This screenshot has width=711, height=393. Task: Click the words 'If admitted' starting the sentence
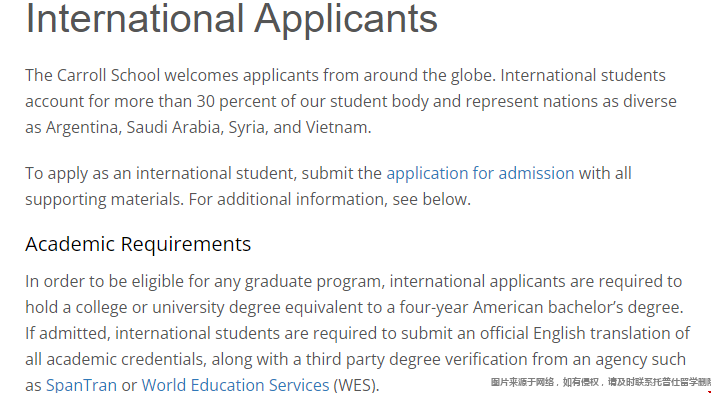(x=68, y=333)
